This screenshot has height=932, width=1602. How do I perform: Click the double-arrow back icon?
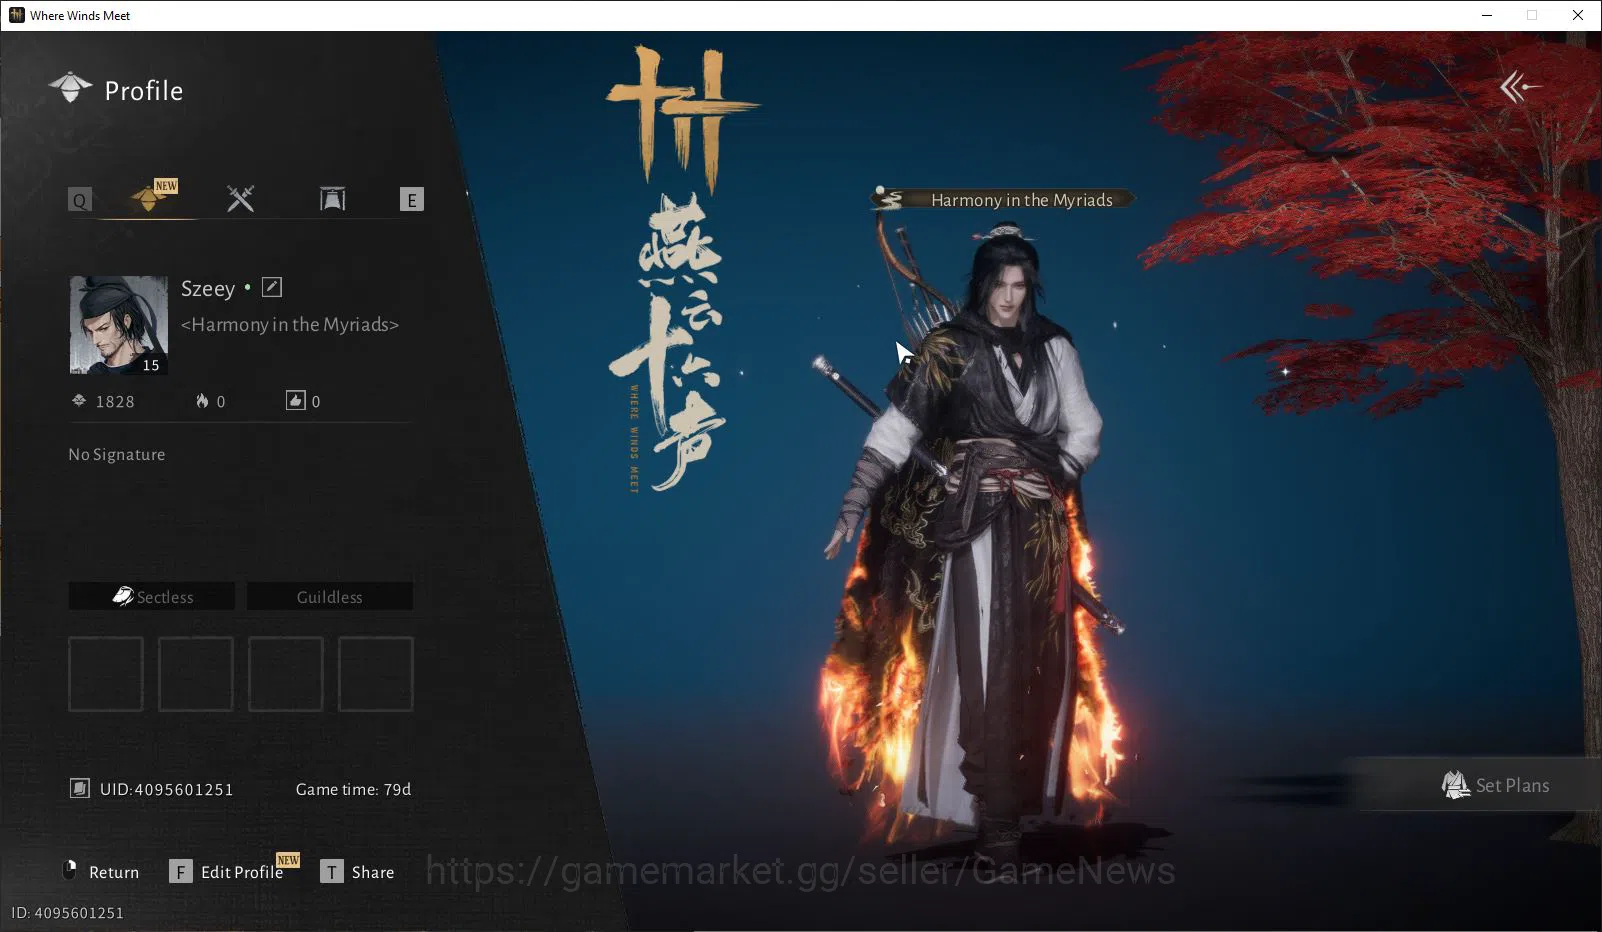1519,87
